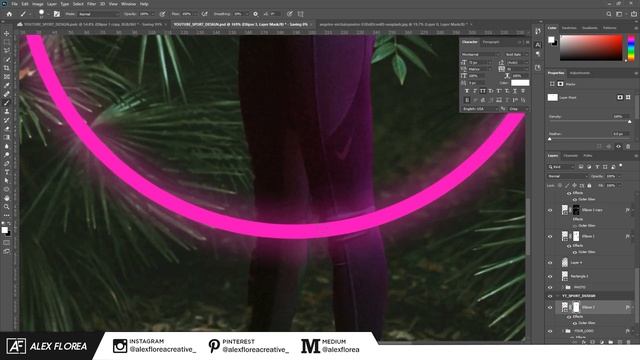Select the Clone Stamp tool

point(7,111)
